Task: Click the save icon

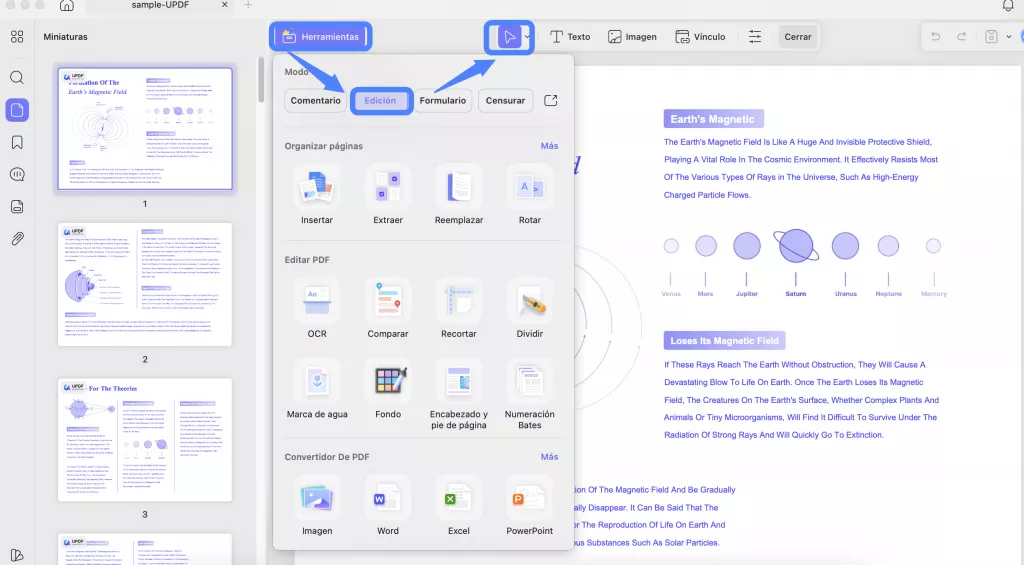Action: [x=991, y=37]
